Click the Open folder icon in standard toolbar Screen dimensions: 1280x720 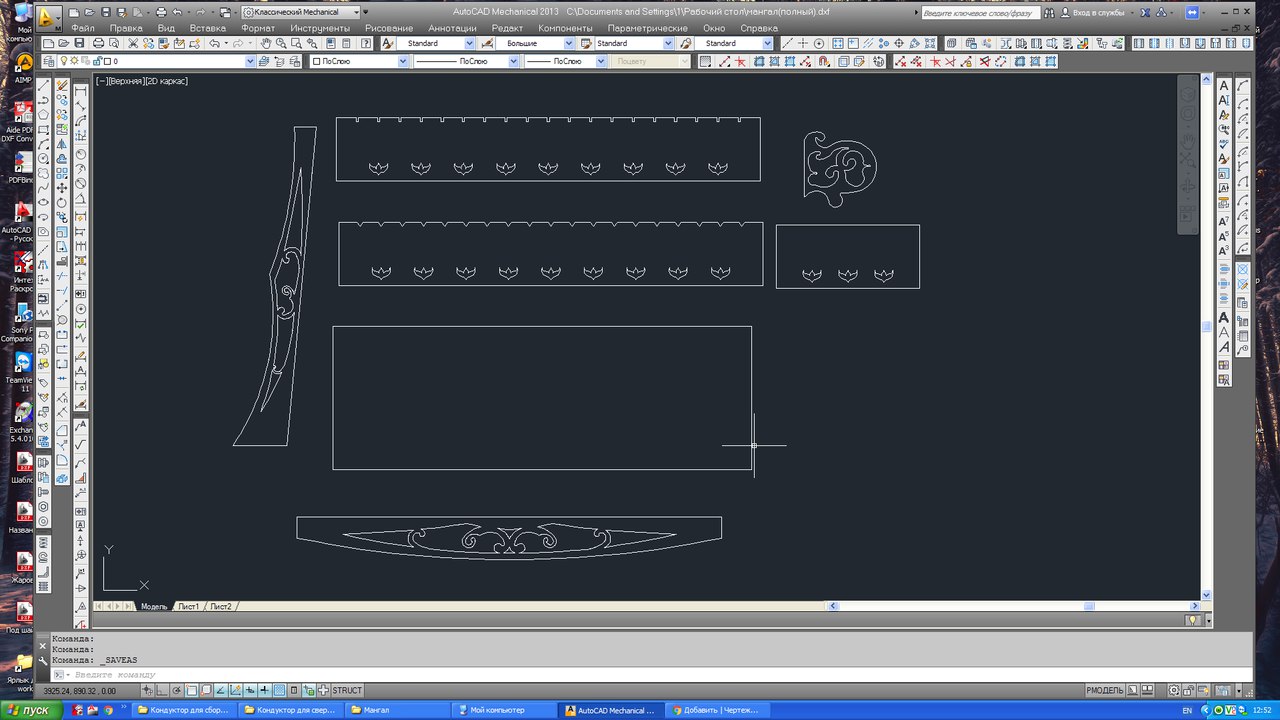63,44
